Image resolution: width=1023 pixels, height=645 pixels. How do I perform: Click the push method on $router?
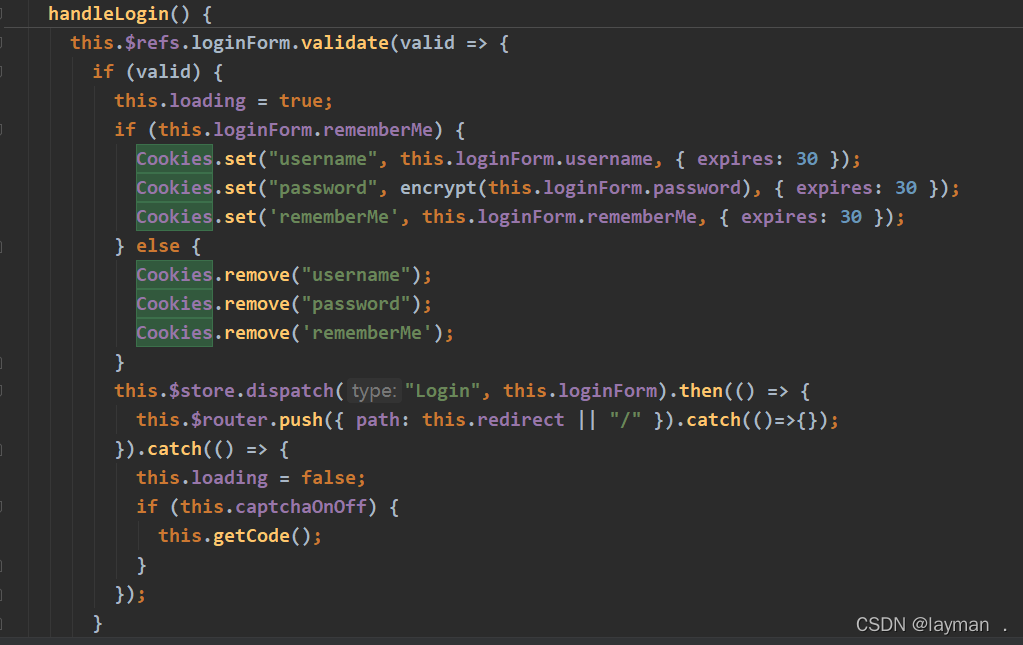[x=301, y=419]
